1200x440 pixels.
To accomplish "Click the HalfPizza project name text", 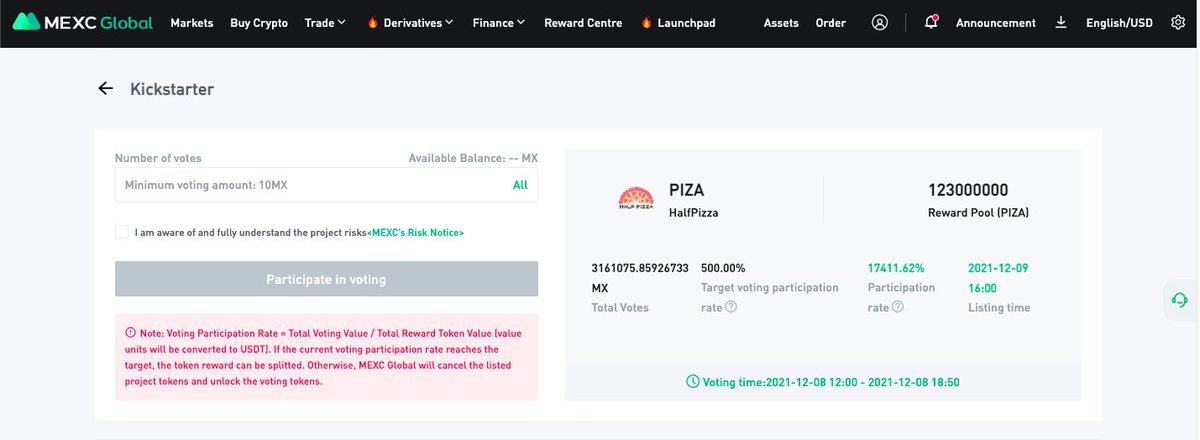I will [693, 213].
